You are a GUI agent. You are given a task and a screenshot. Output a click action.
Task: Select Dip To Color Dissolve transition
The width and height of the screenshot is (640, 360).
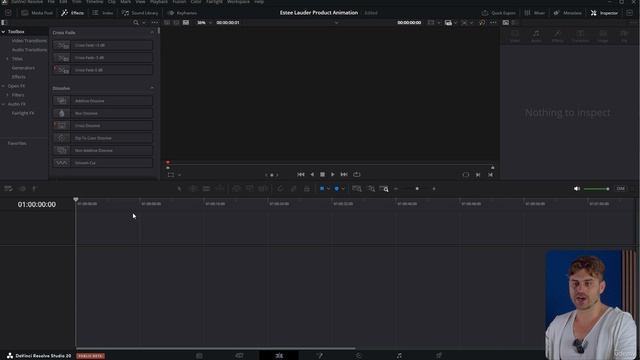[102, 138]
